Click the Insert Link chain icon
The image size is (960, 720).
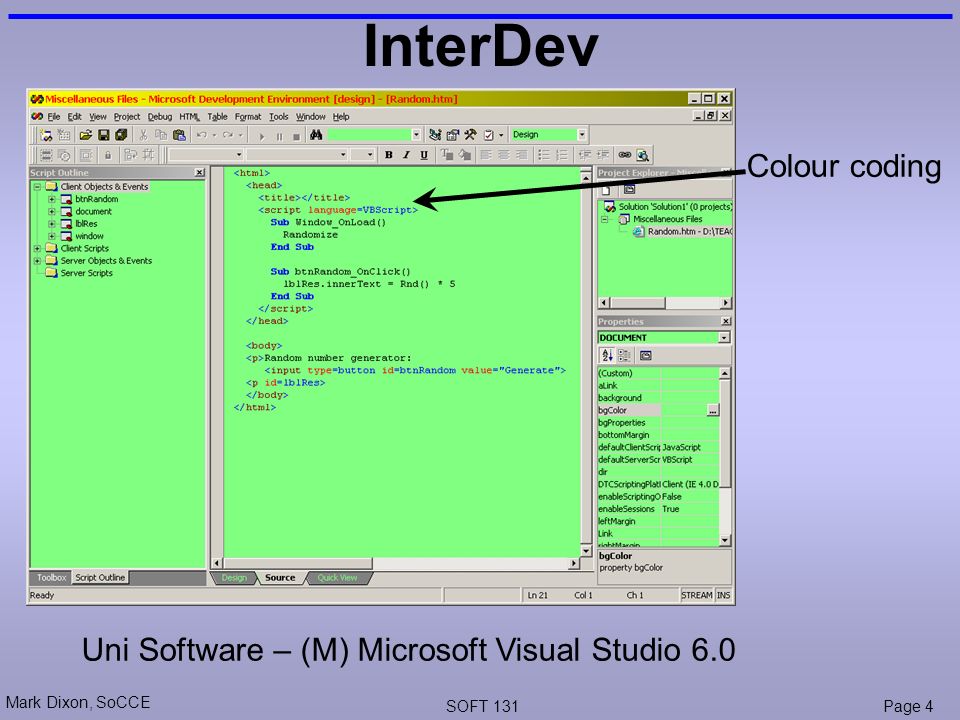click(x=624, y=155)
